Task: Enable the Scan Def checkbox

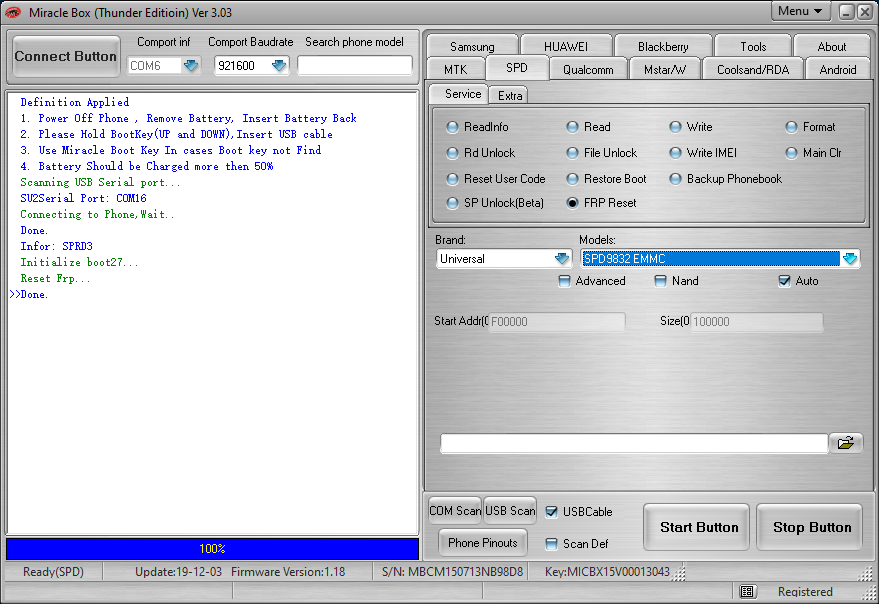Action: pyautogui.click(x=552, y=543)
